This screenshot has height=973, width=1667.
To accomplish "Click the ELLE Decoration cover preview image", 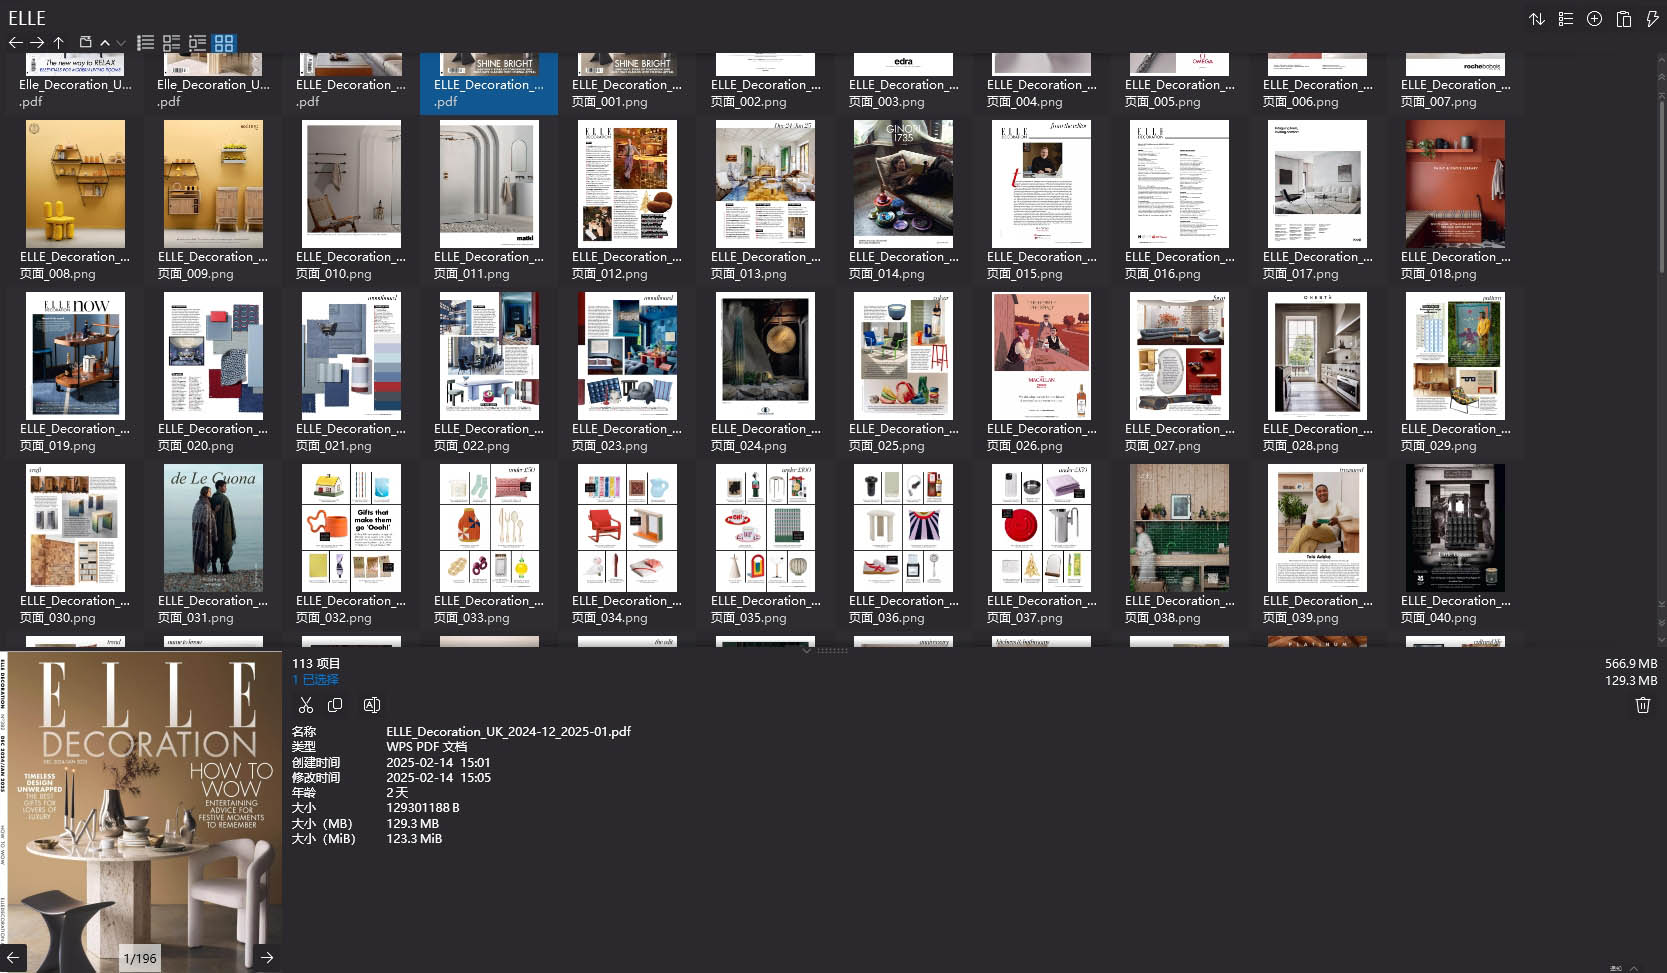I will [141, 811].
